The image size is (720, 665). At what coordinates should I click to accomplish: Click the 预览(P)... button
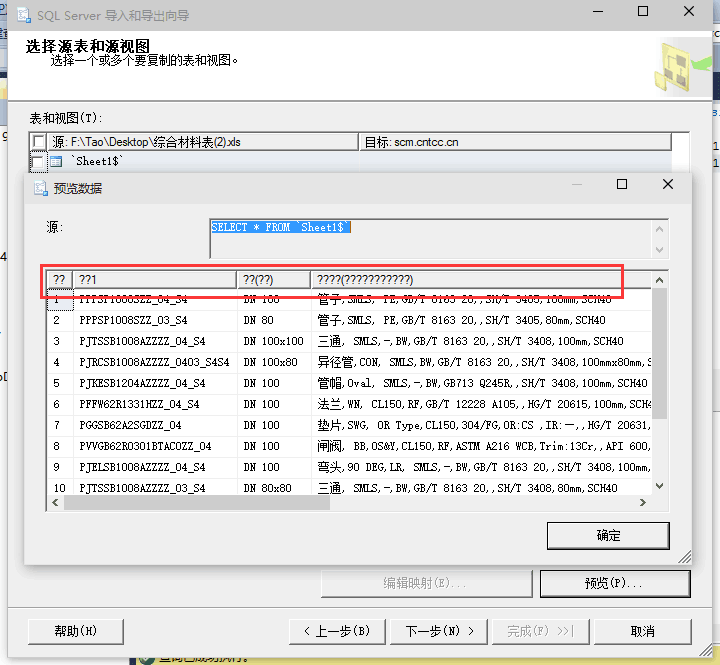615,584
